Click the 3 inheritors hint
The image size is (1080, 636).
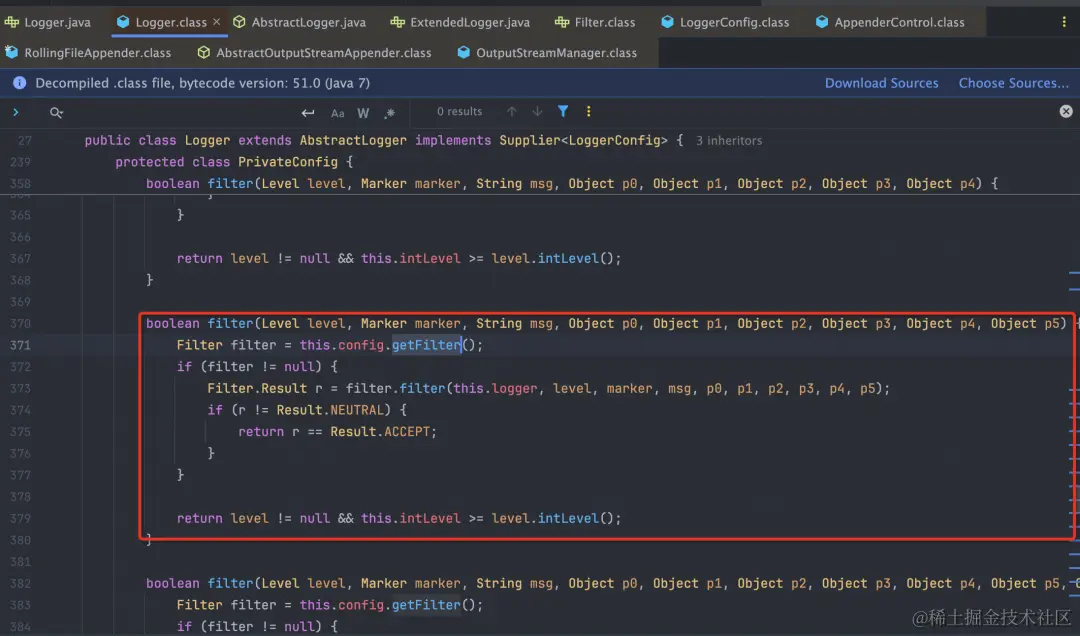pos(729,141)
